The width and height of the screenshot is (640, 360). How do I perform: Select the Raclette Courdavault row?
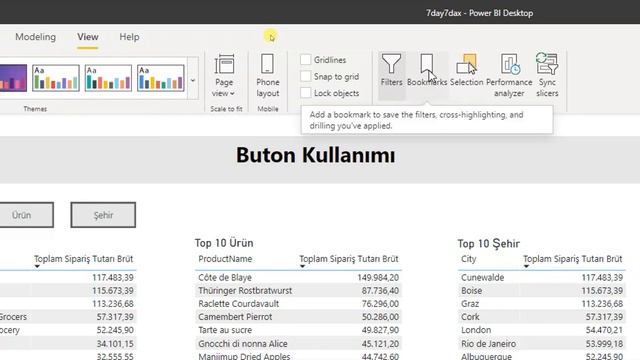click(298, 304)
